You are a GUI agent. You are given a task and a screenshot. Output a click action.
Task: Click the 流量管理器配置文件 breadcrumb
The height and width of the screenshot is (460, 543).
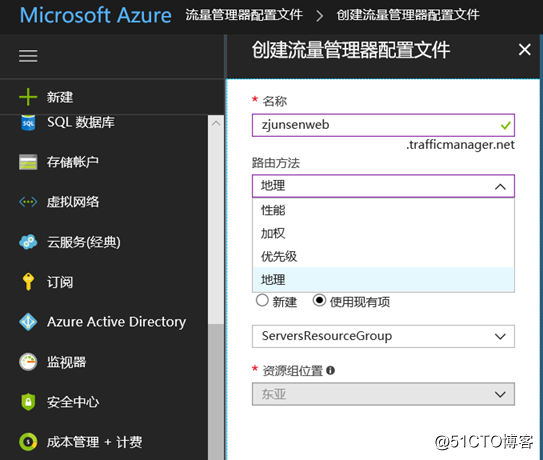click(x=244, y=15)
